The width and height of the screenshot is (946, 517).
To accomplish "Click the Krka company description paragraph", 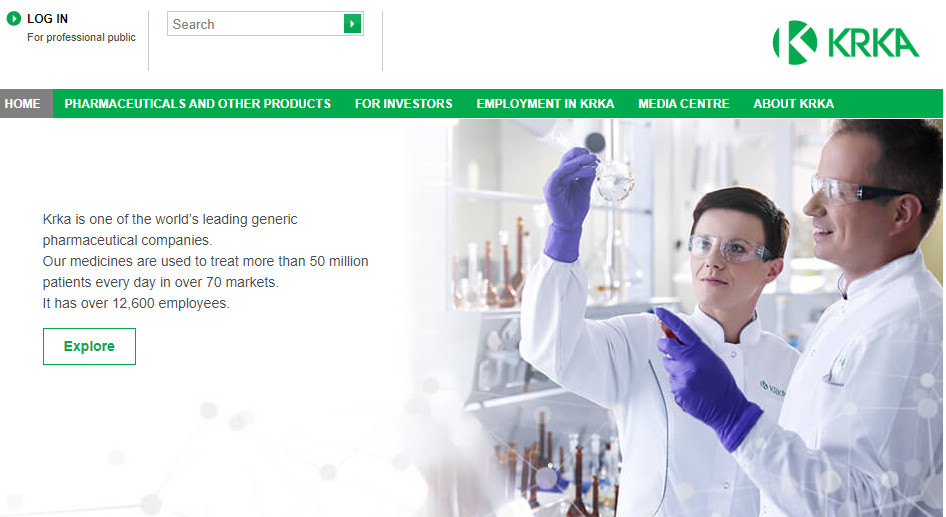I will 205,261.
